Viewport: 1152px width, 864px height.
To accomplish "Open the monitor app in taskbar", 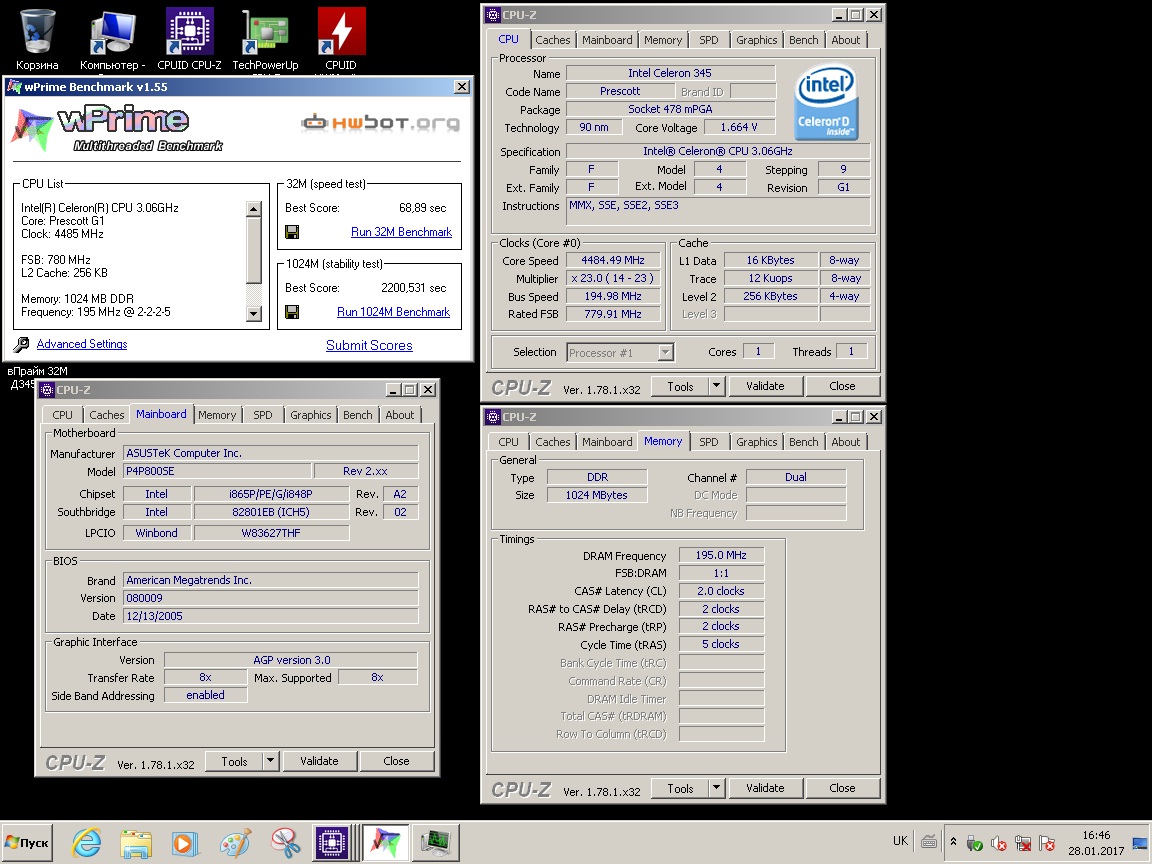I will (x=436, y=843).
